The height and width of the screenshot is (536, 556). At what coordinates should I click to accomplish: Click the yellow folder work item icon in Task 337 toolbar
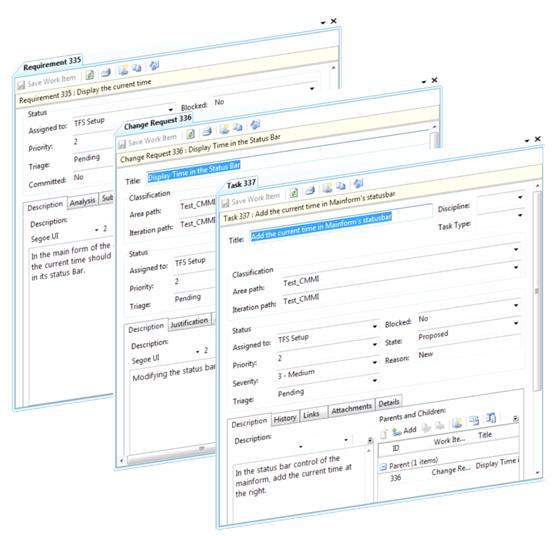coord(327,188)
